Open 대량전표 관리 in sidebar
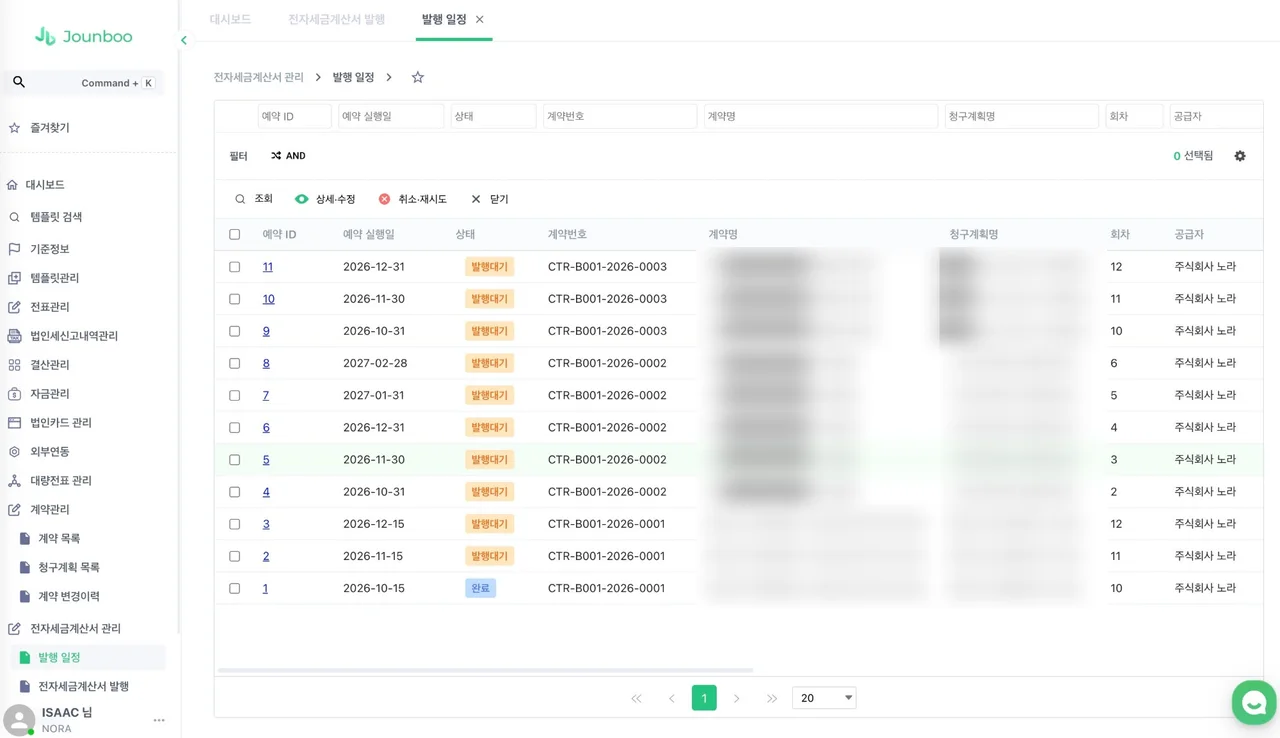Screen dimensions: 1280x738 coord(61,481)
